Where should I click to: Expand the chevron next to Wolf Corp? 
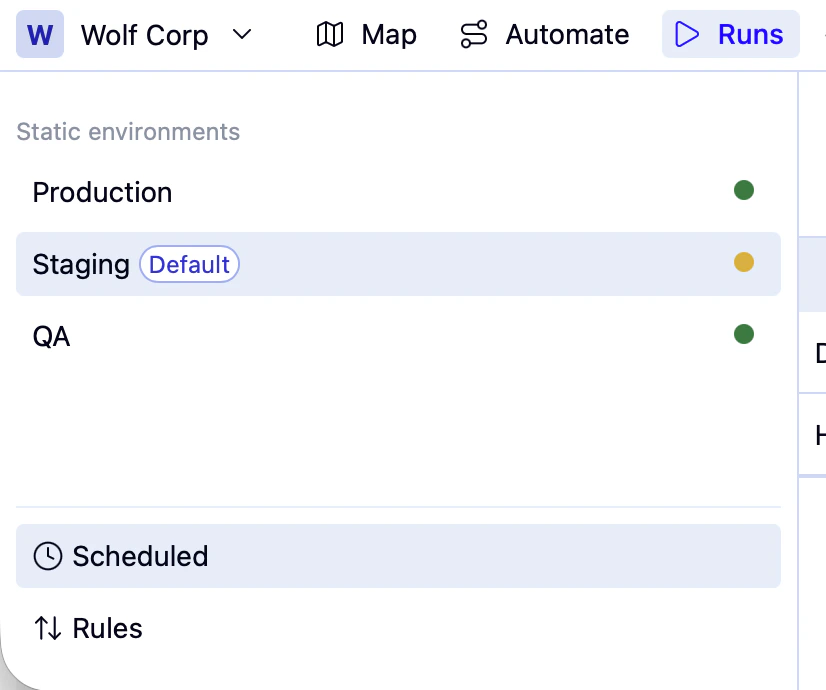[242, 35]
